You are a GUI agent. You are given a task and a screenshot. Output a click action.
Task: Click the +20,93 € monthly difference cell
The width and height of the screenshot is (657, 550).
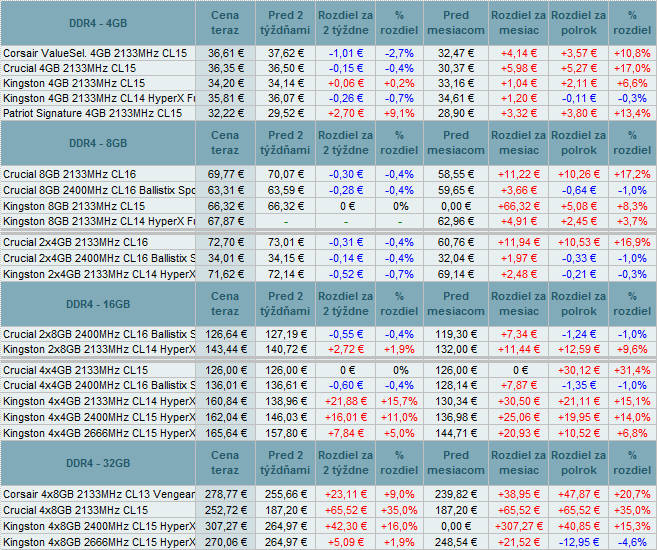519,433
